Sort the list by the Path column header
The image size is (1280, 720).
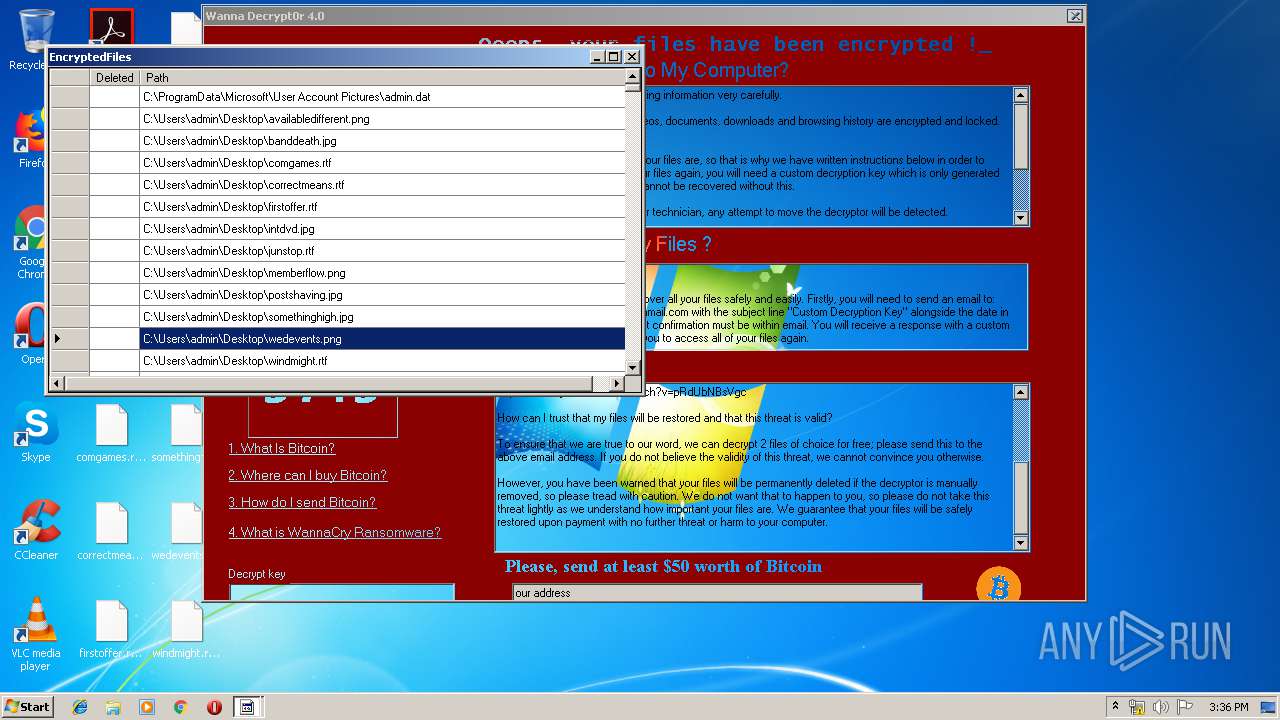[382, 77]
